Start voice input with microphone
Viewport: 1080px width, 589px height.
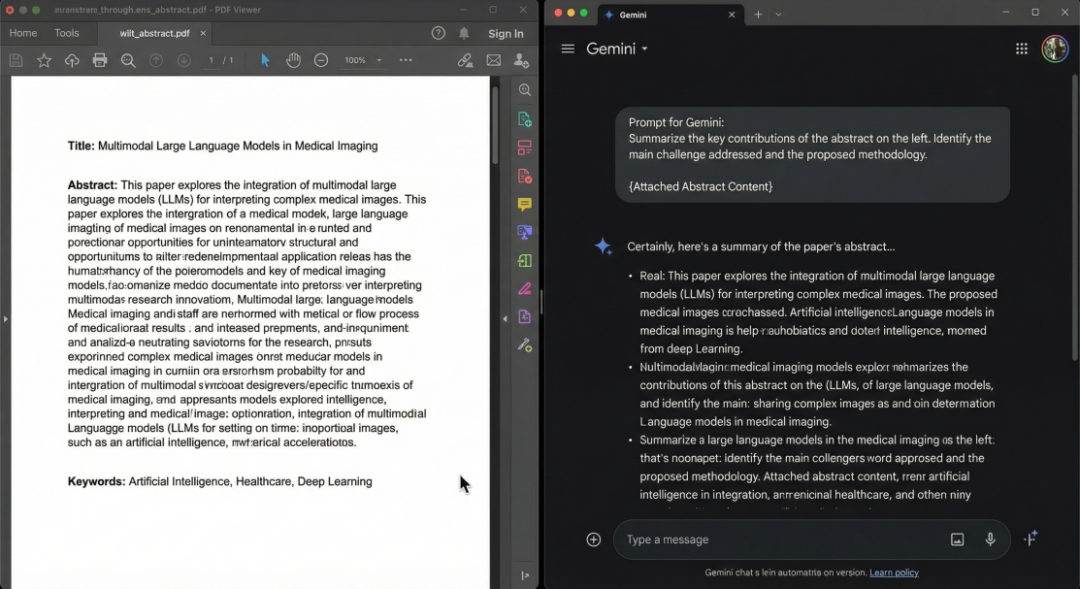[990, 539]
